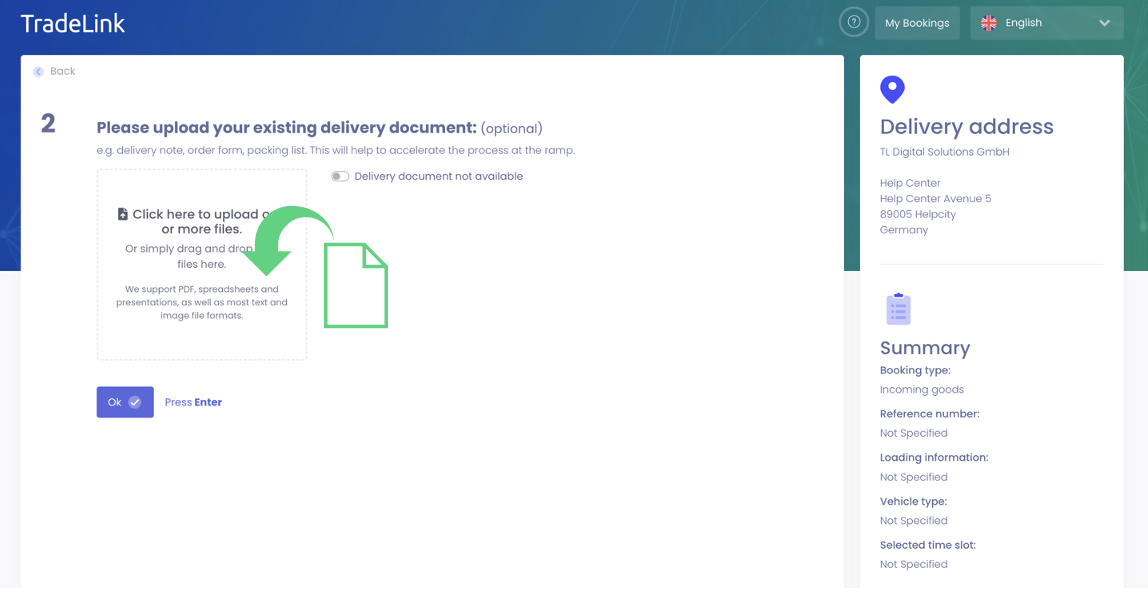The width and height of the screenshot is (1148, 600).
Task: Click the upload file icon in dropzone
Action: [123, 214]
